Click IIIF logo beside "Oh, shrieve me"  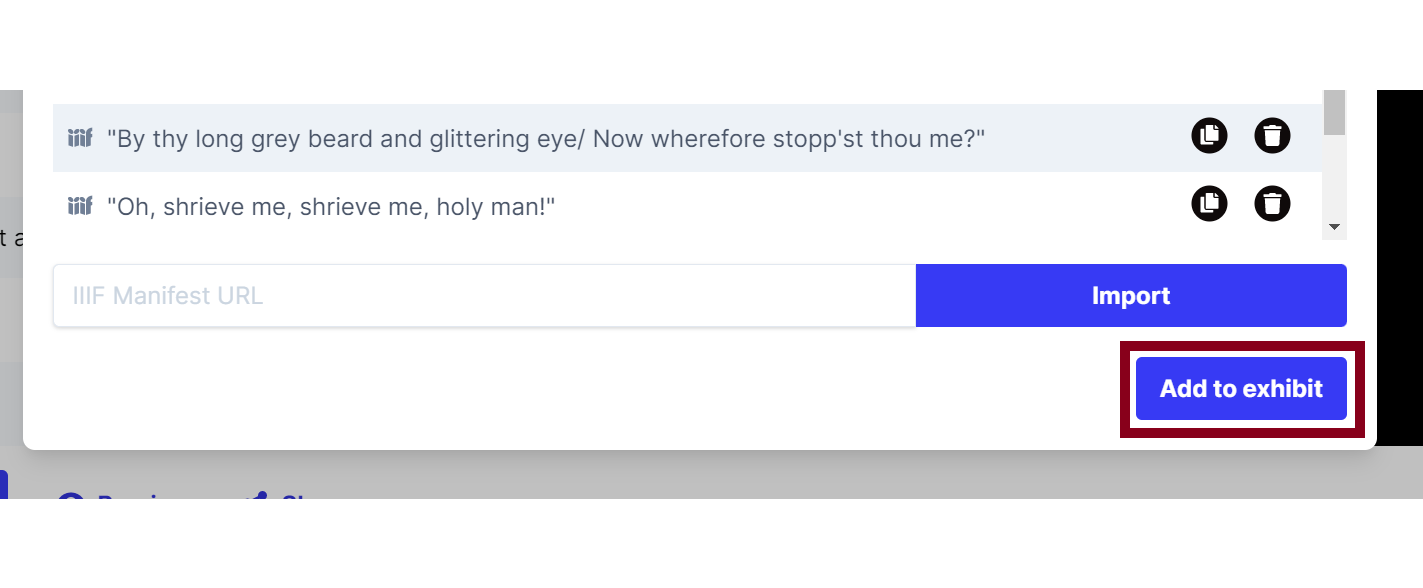pyautogui.click(x=80, y=206)
